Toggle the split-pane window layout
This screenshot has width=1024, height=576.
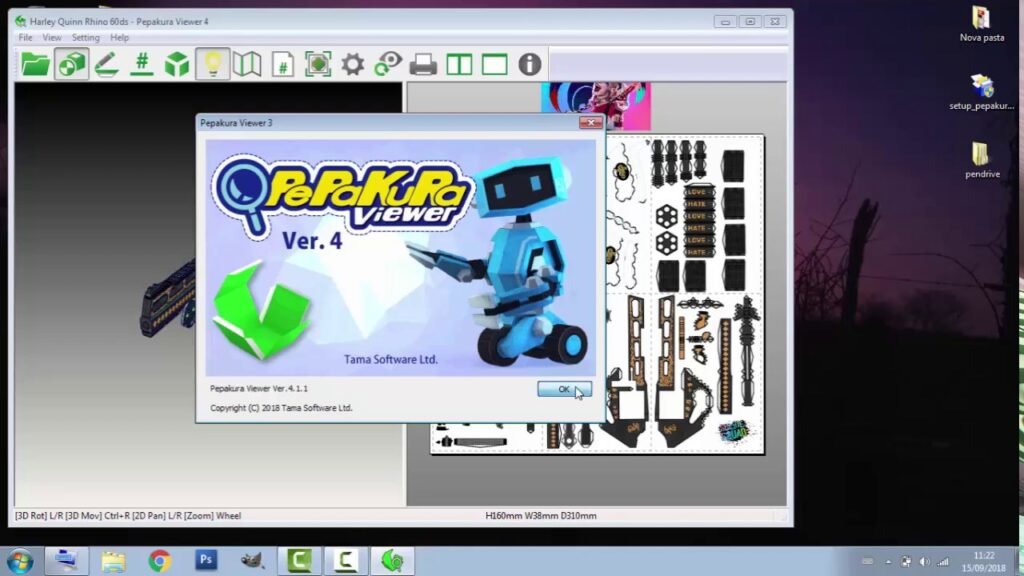pyautogui.click(x=461, y=63)
